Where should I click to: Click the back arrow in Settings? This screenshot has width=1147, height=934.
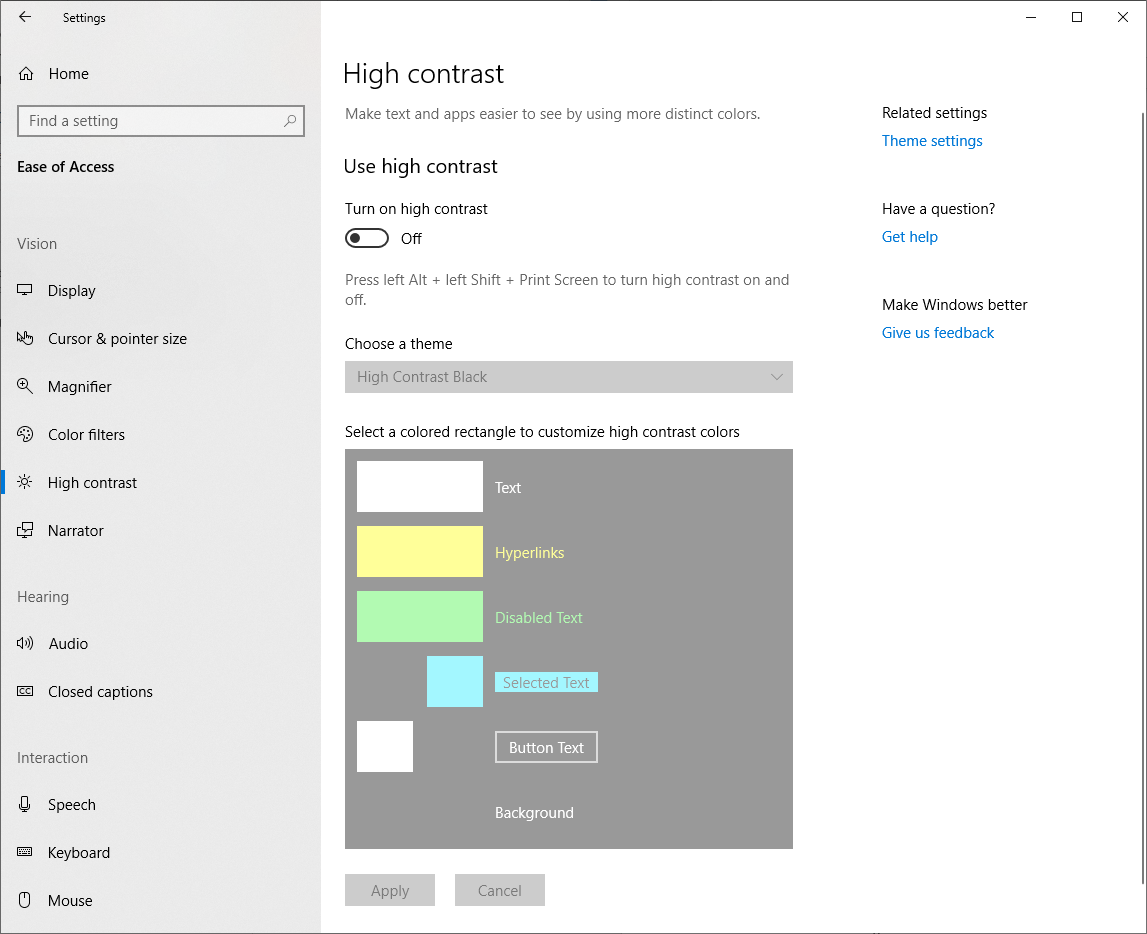point(25,17)
